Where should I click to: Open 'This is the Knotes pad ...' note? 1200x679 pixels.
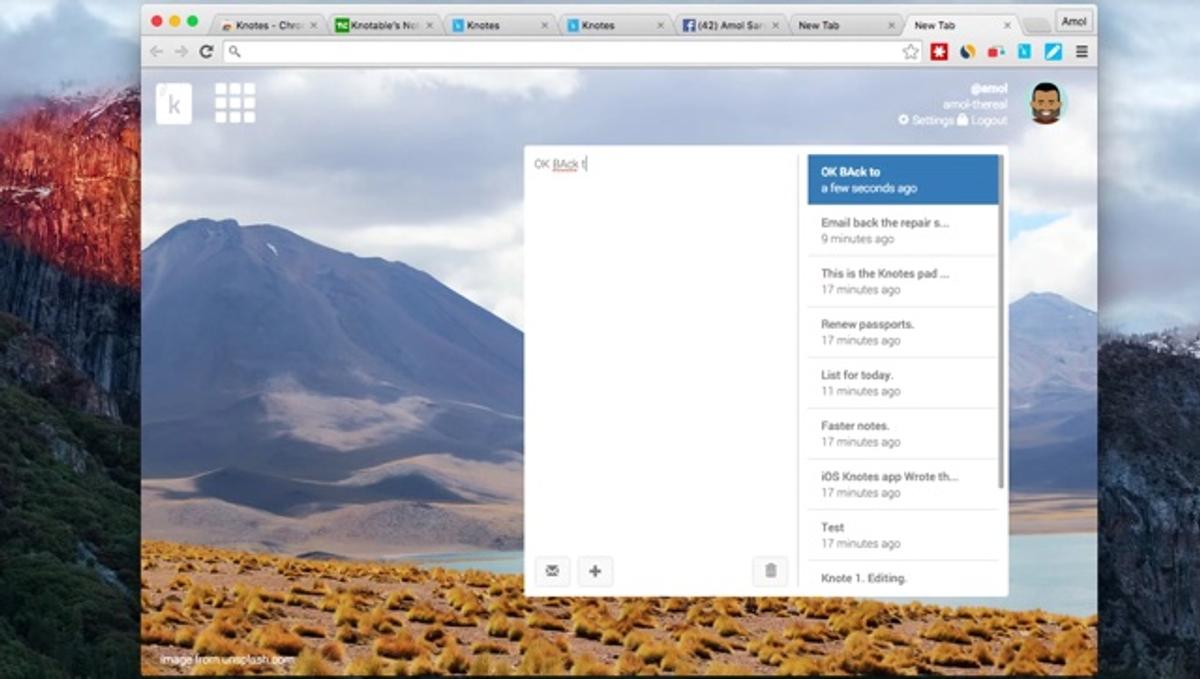coord(903,281)
